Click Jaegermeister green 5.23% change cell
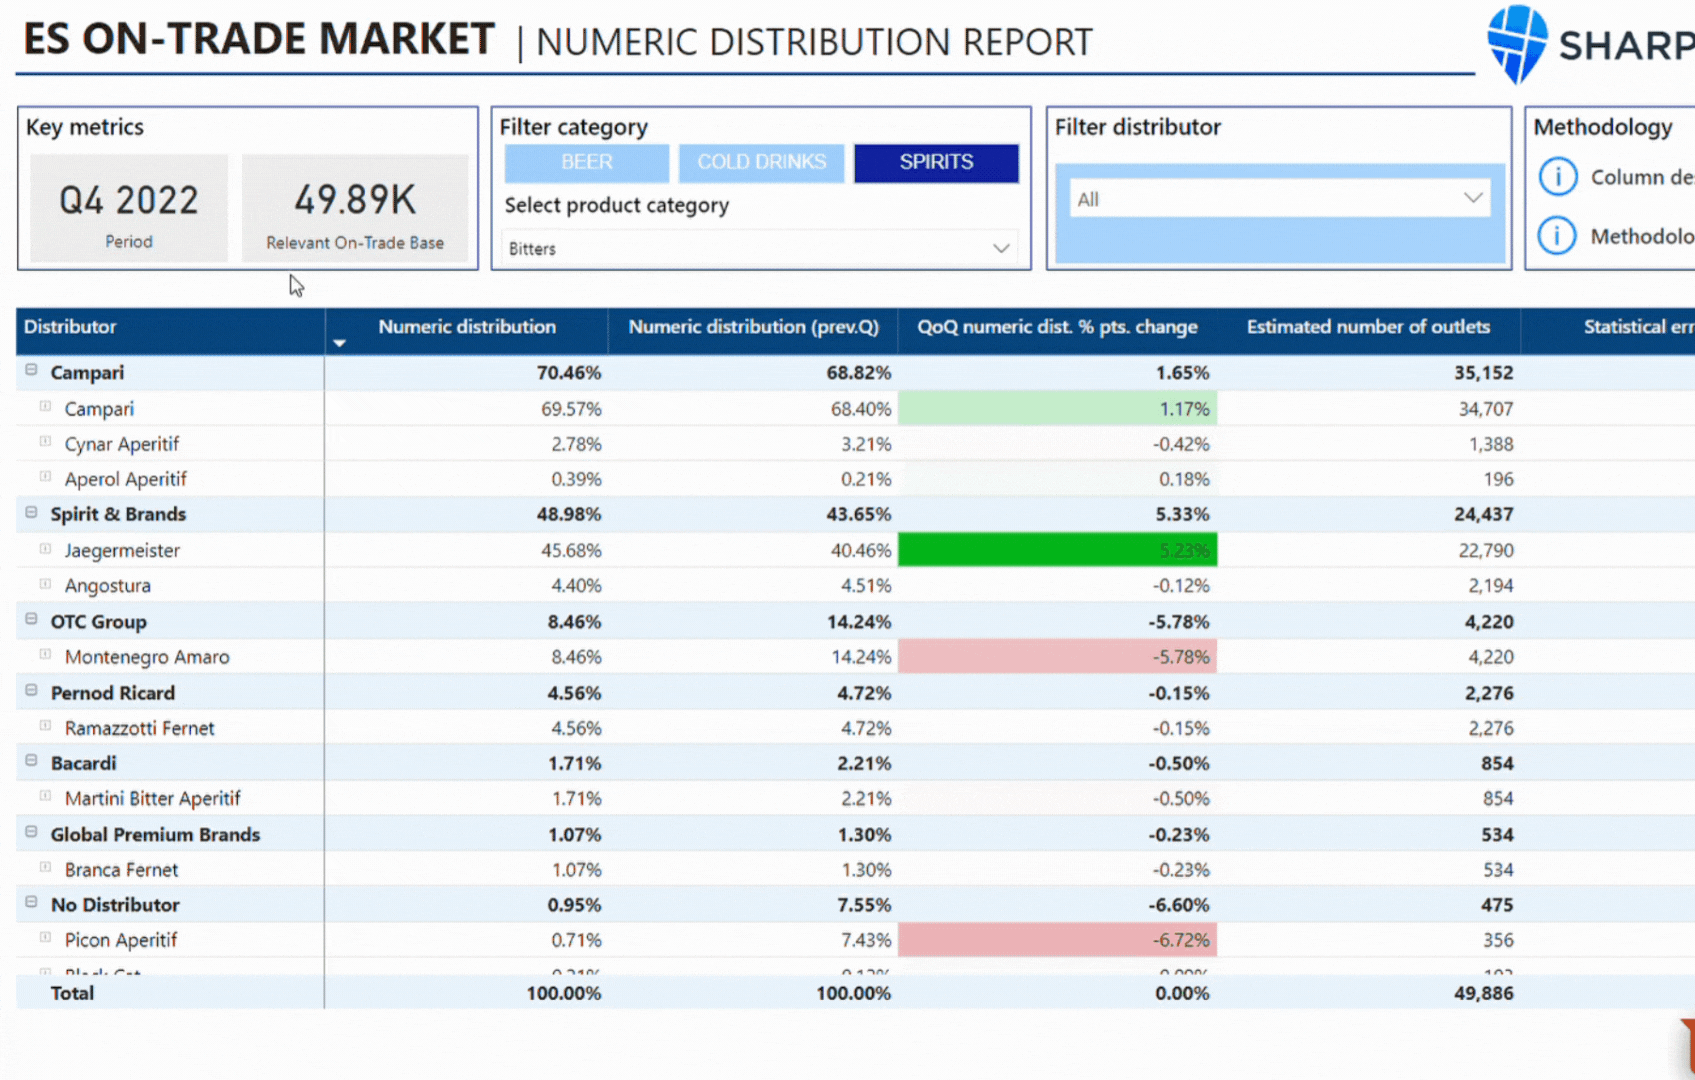 1057,550
